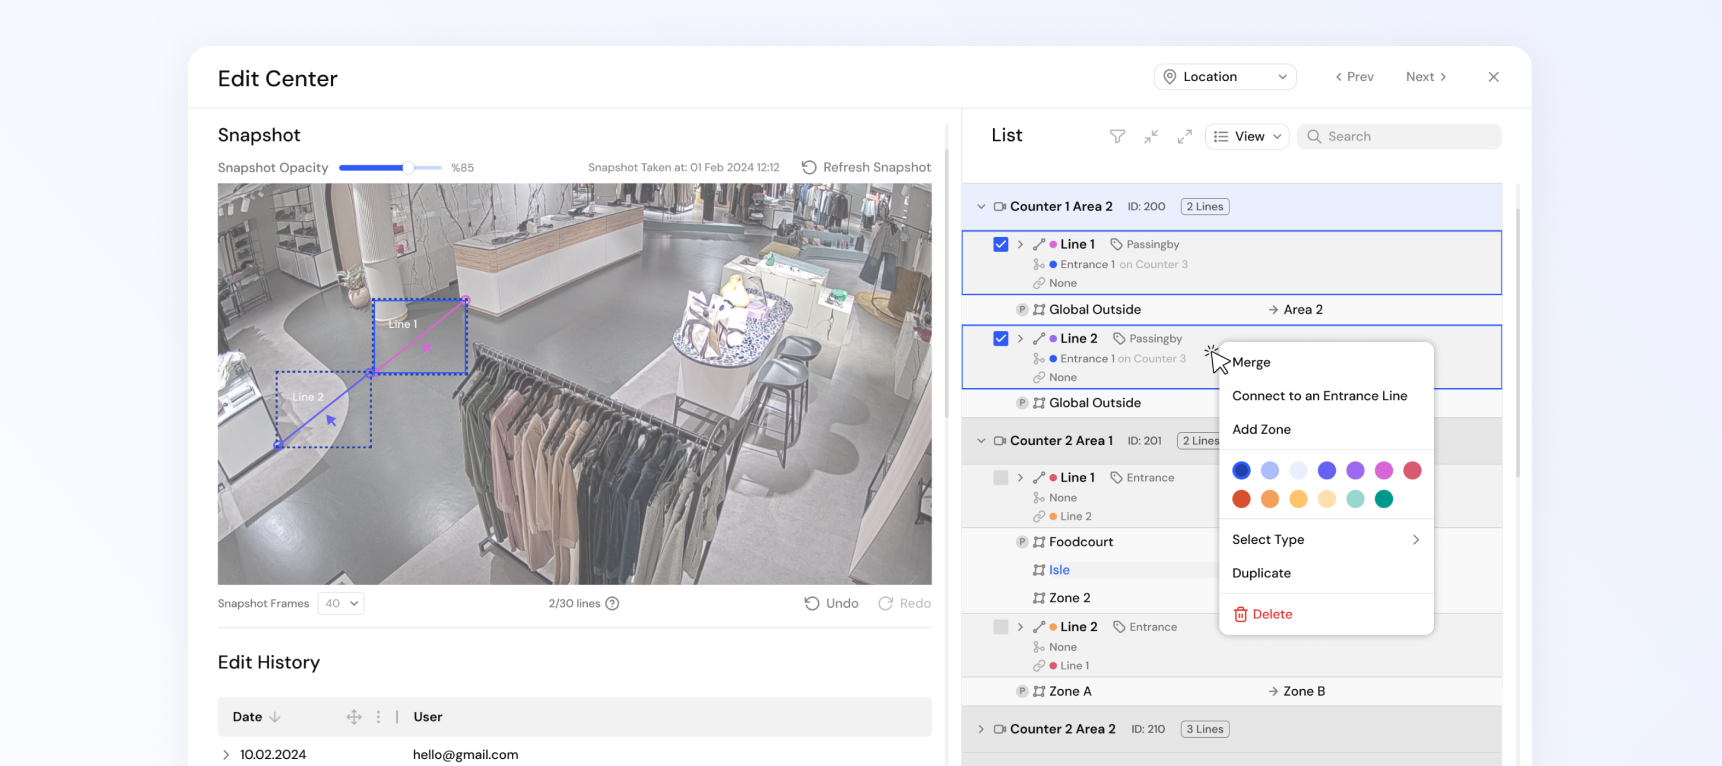Viewport: 1722px width, 766px height.
Task: Click the Passingby tag icon on Line 1
Action: point(1116,245)
